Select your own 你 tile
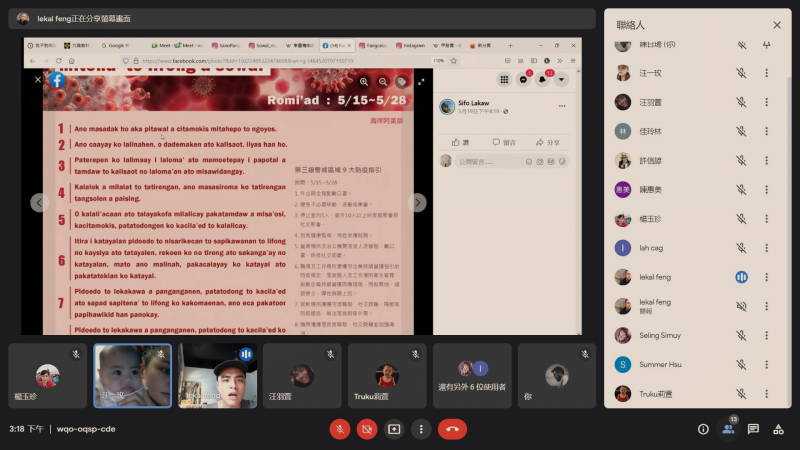 click(557, 376)
